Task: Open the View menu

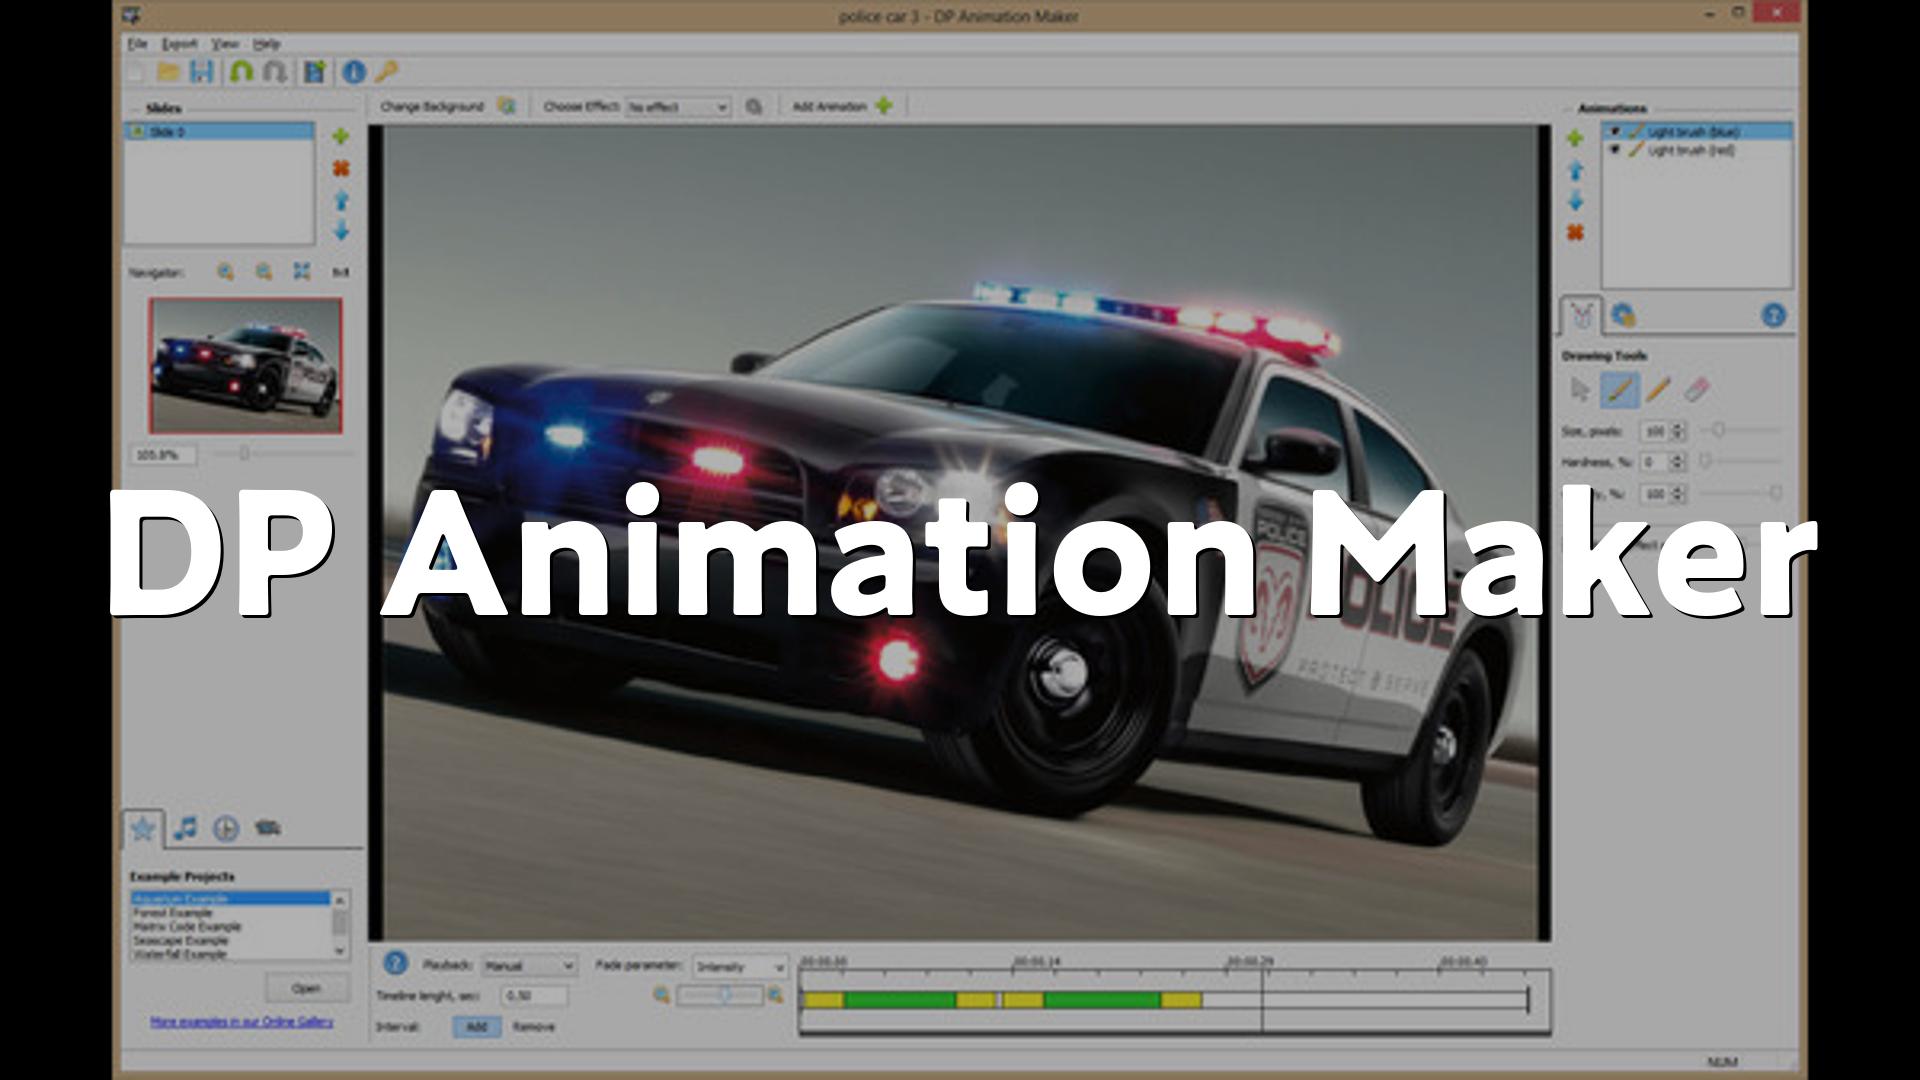Action: 225,44
